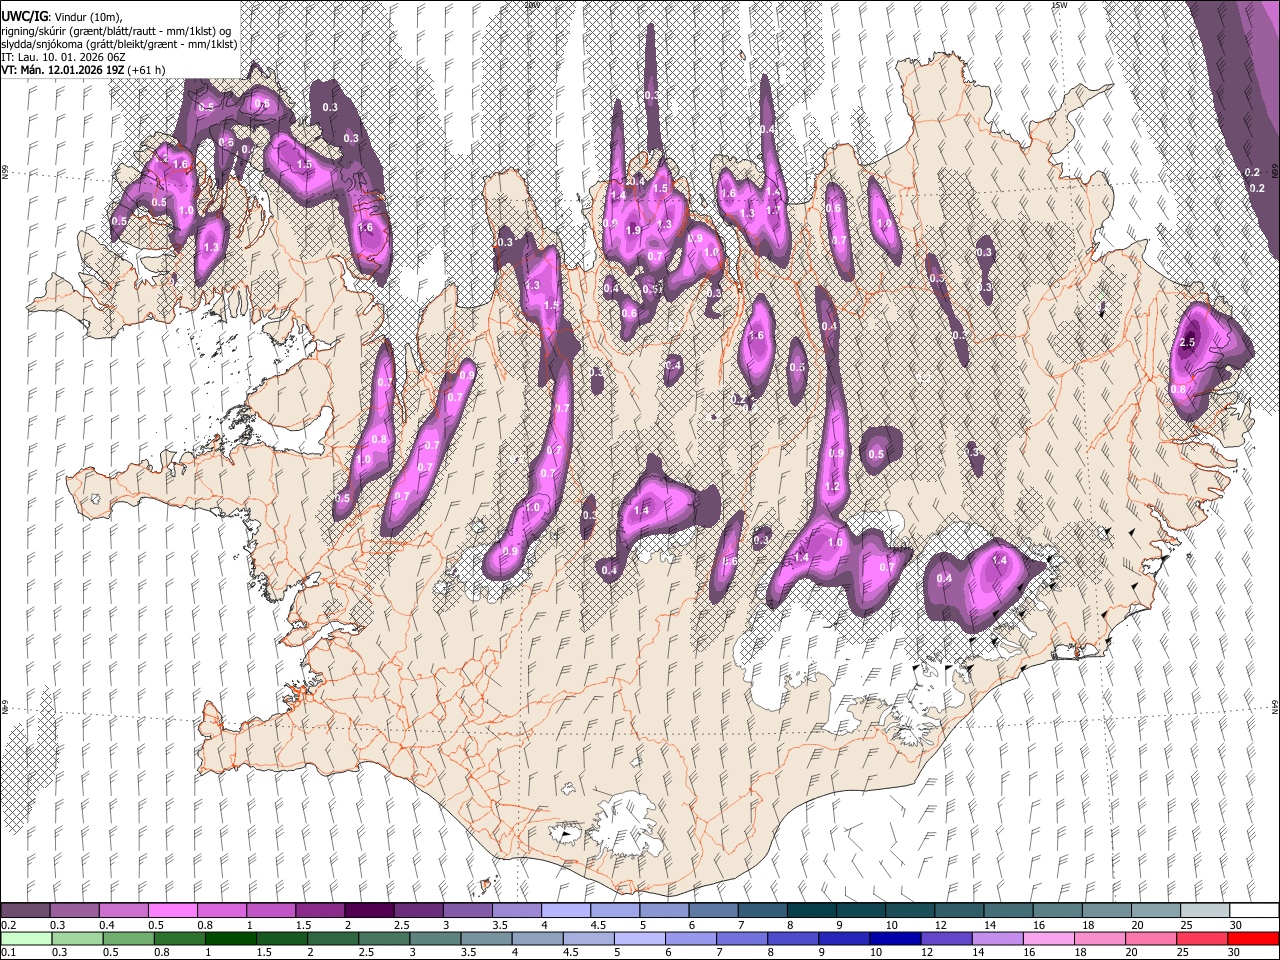The height and width of the screenshot is (960, 1280).
Task: Pick the dark navy 10 swatch in rain legend
Action: tap(893, 938)
